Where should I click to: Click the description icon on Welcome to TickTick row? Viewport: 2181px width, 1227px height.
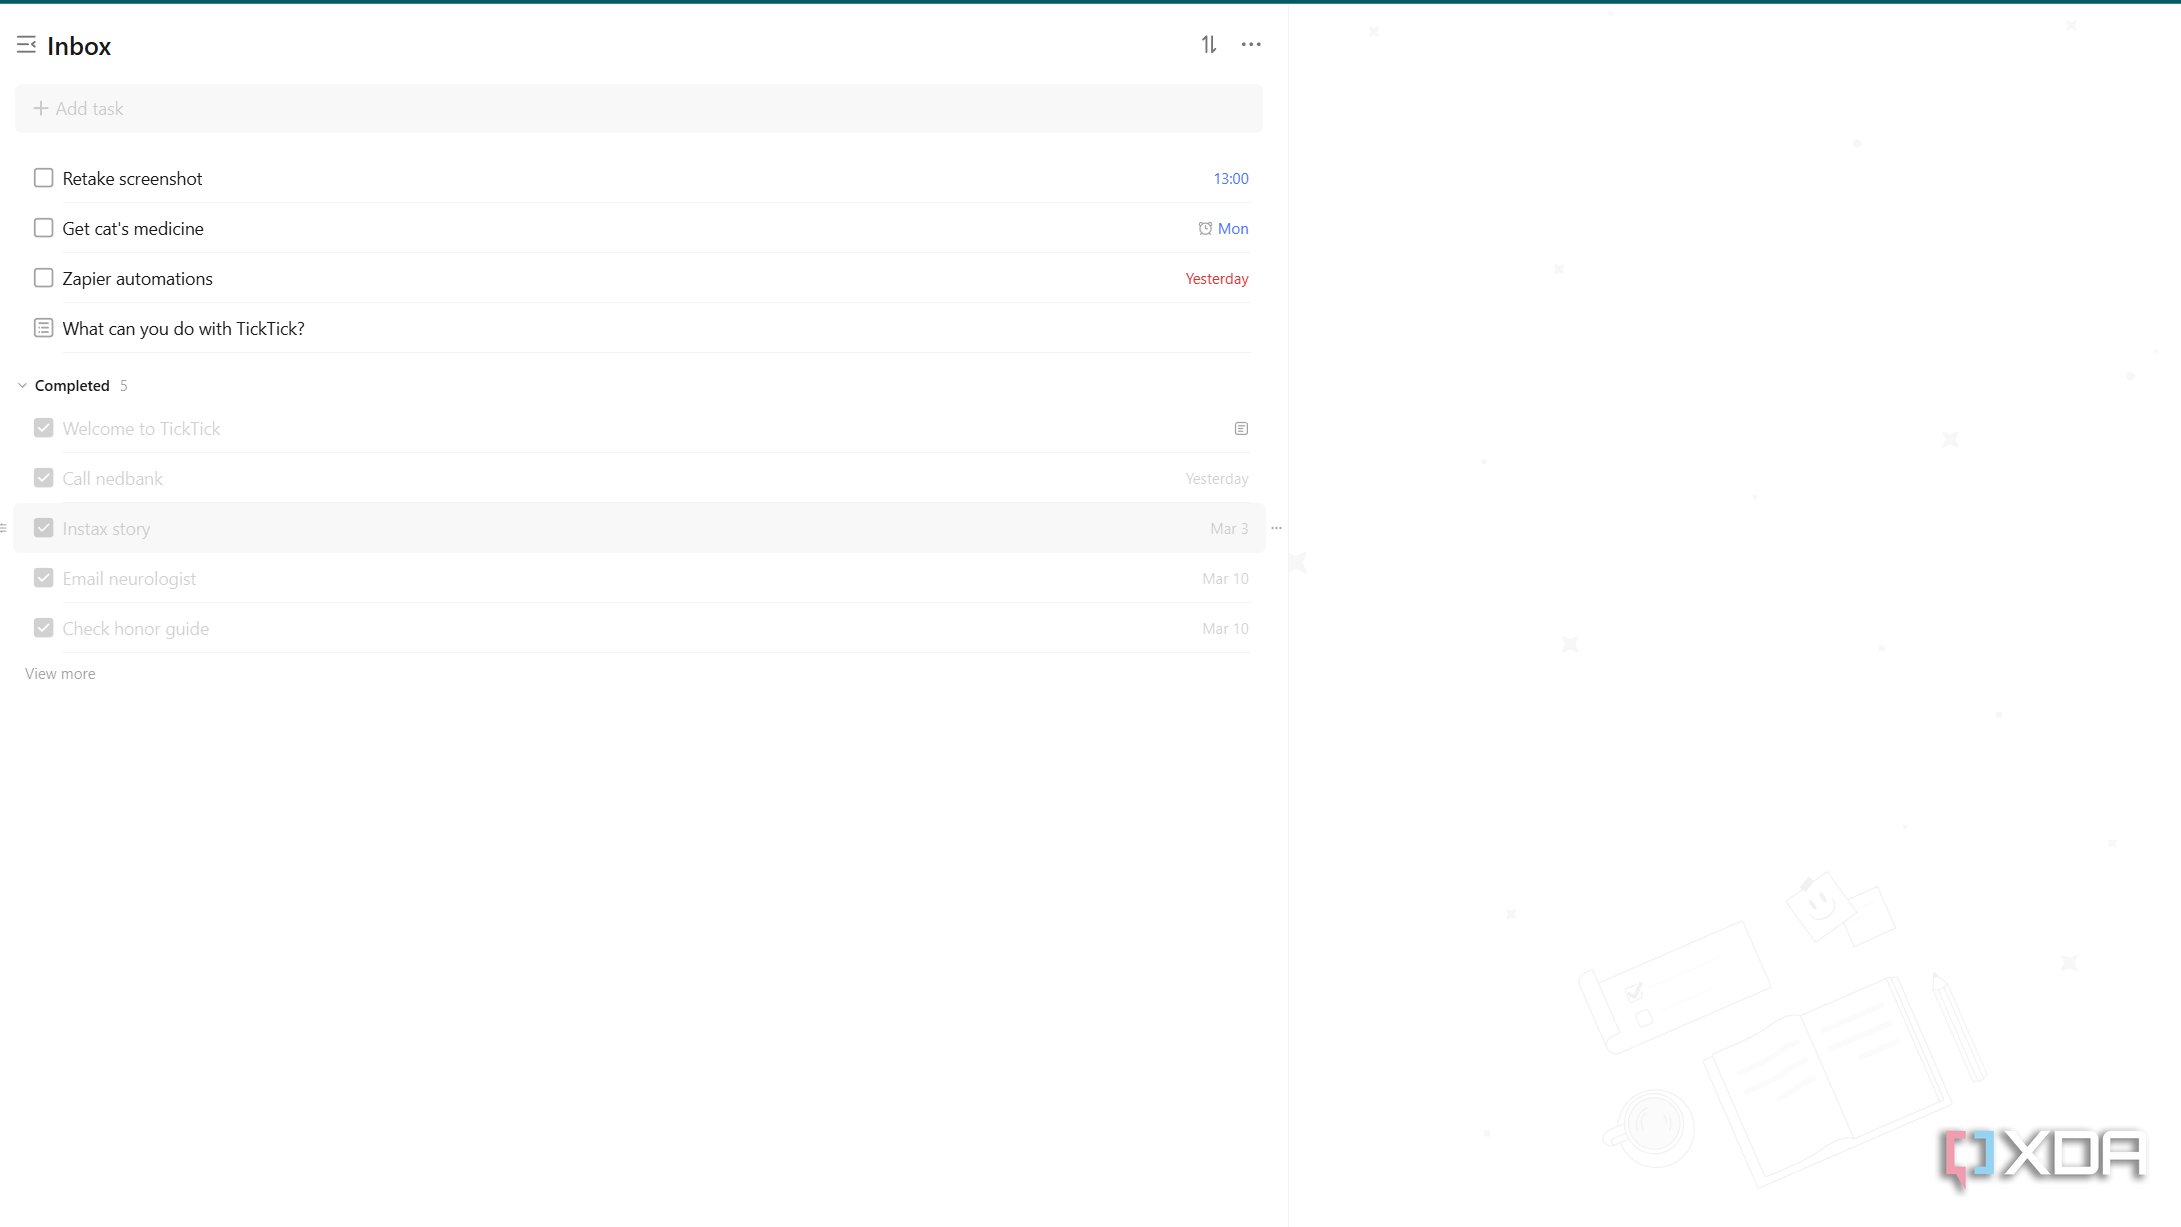pos(1241,429)
